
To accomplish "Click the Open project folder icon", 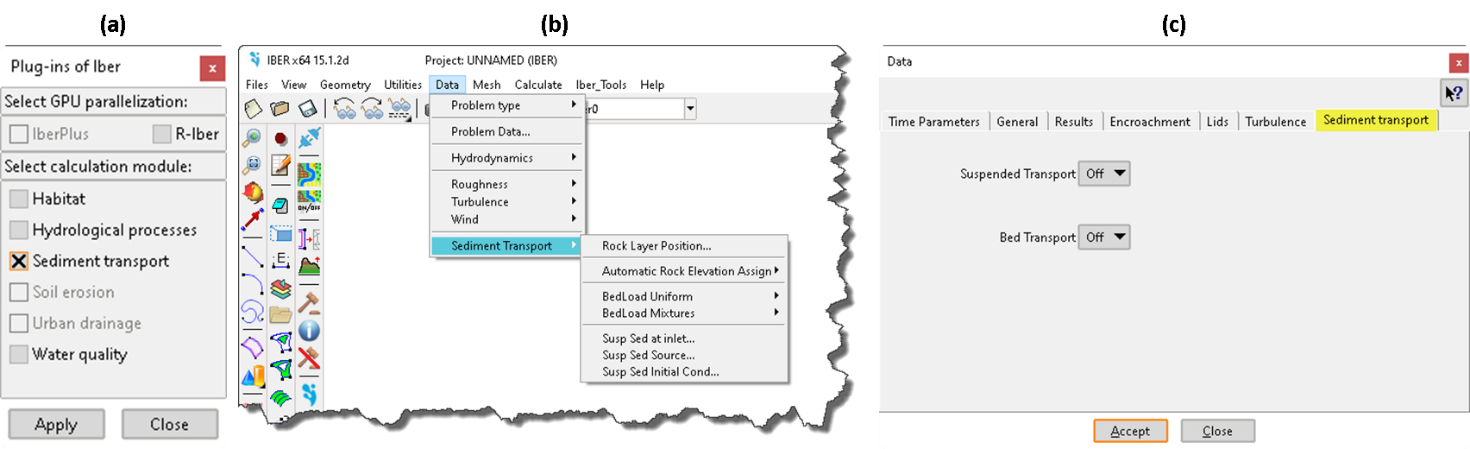I will click(280, 108).
